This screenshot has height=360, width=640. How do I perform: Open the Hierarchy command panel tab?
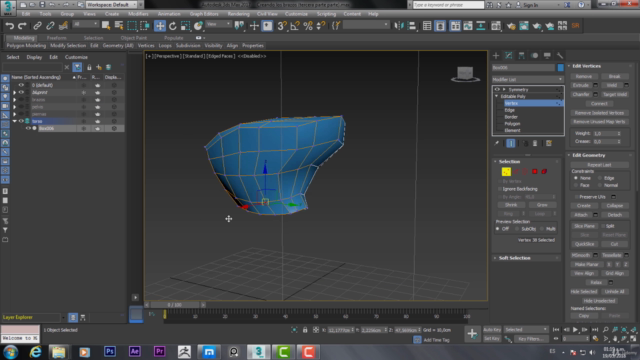(x=521, y=56)
